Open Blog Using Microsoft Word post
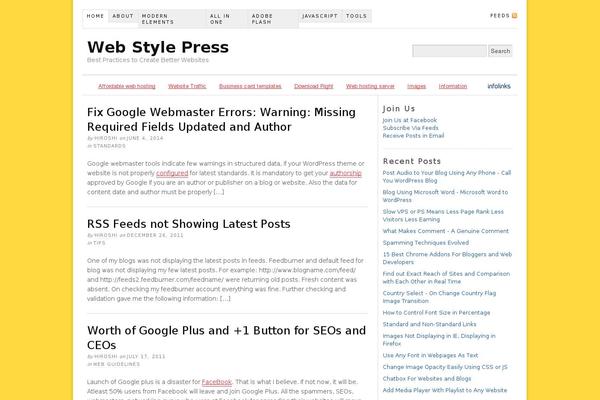 (x=445, y=196)
